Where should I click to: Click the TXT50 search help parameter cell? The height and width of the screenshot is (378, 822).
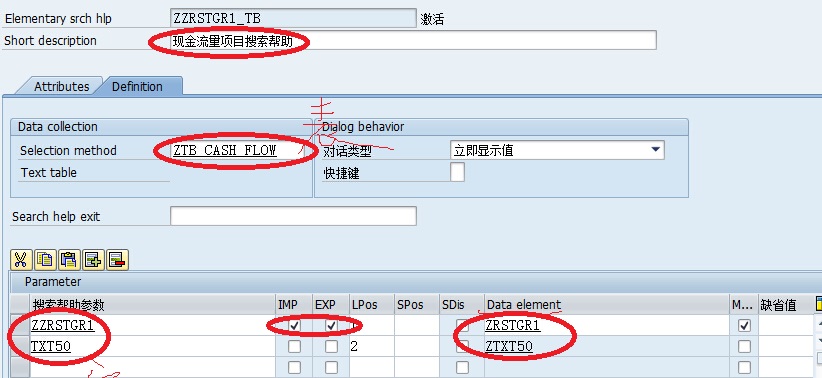tap(153, 347)
